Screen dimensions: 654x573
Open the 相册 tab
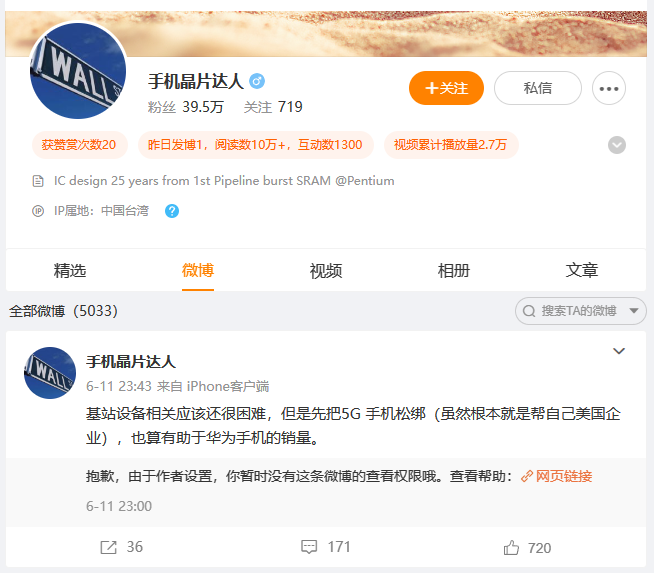453,271
